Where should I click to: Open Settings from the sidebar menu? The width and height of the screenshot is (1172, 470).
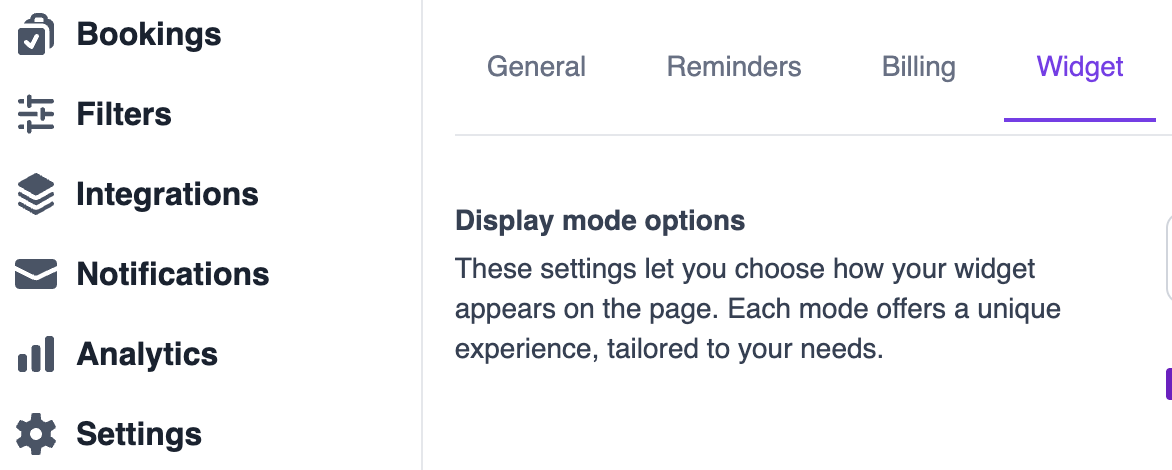tap(139, 434)
